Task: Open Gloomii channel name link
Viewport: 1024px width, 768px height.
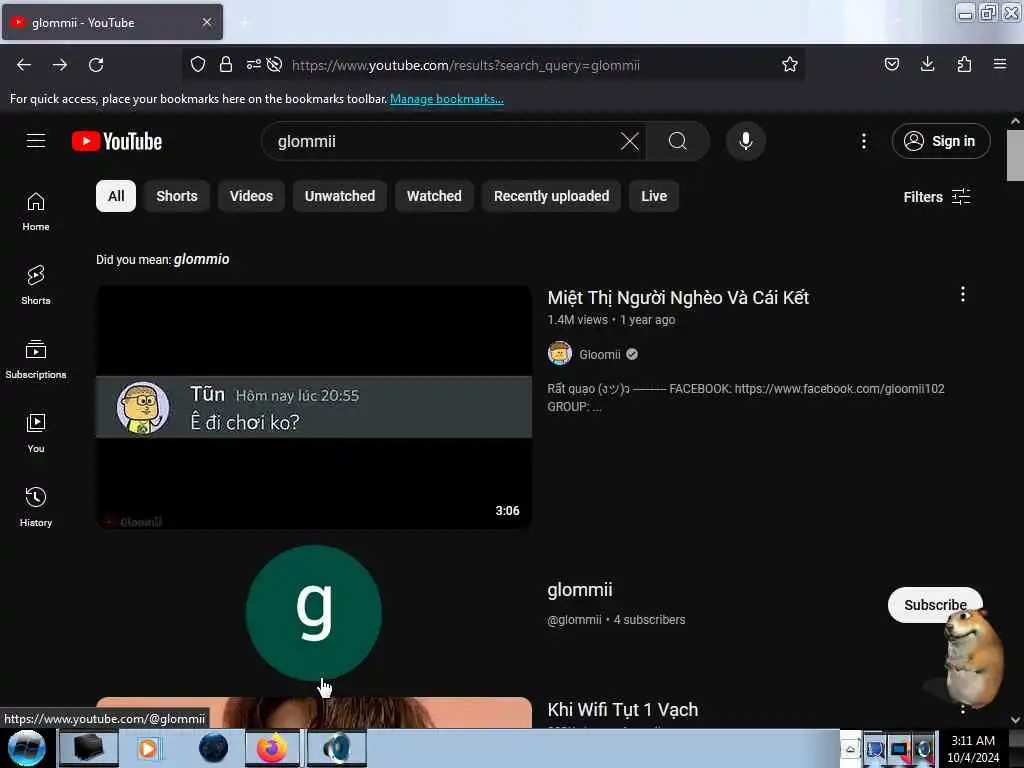Action: (x=600, y=355)
